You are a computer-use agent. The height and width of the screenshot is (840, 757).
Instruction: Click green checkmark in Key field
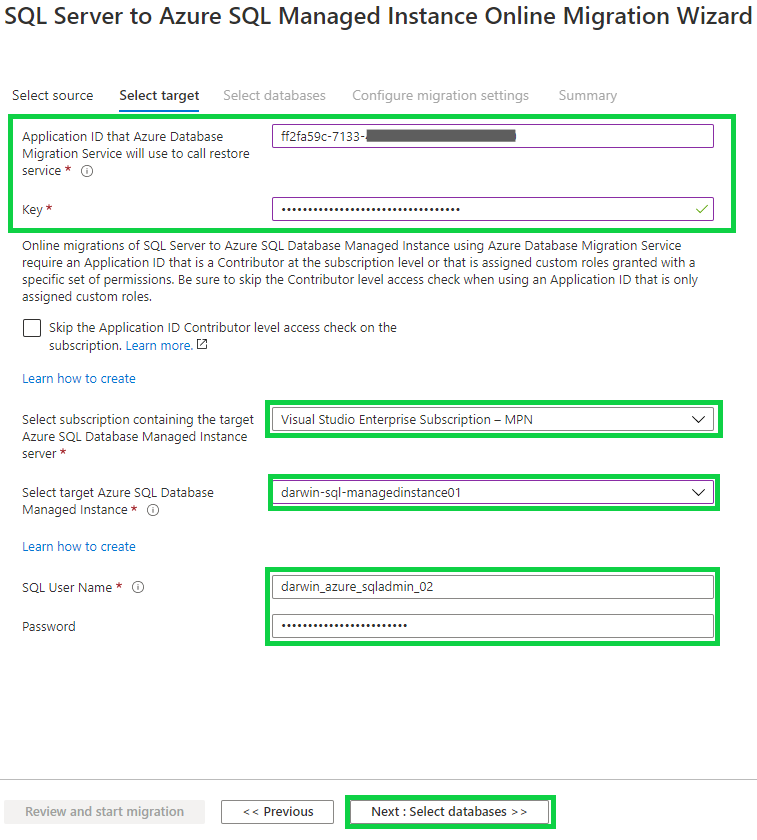point(701,209)
